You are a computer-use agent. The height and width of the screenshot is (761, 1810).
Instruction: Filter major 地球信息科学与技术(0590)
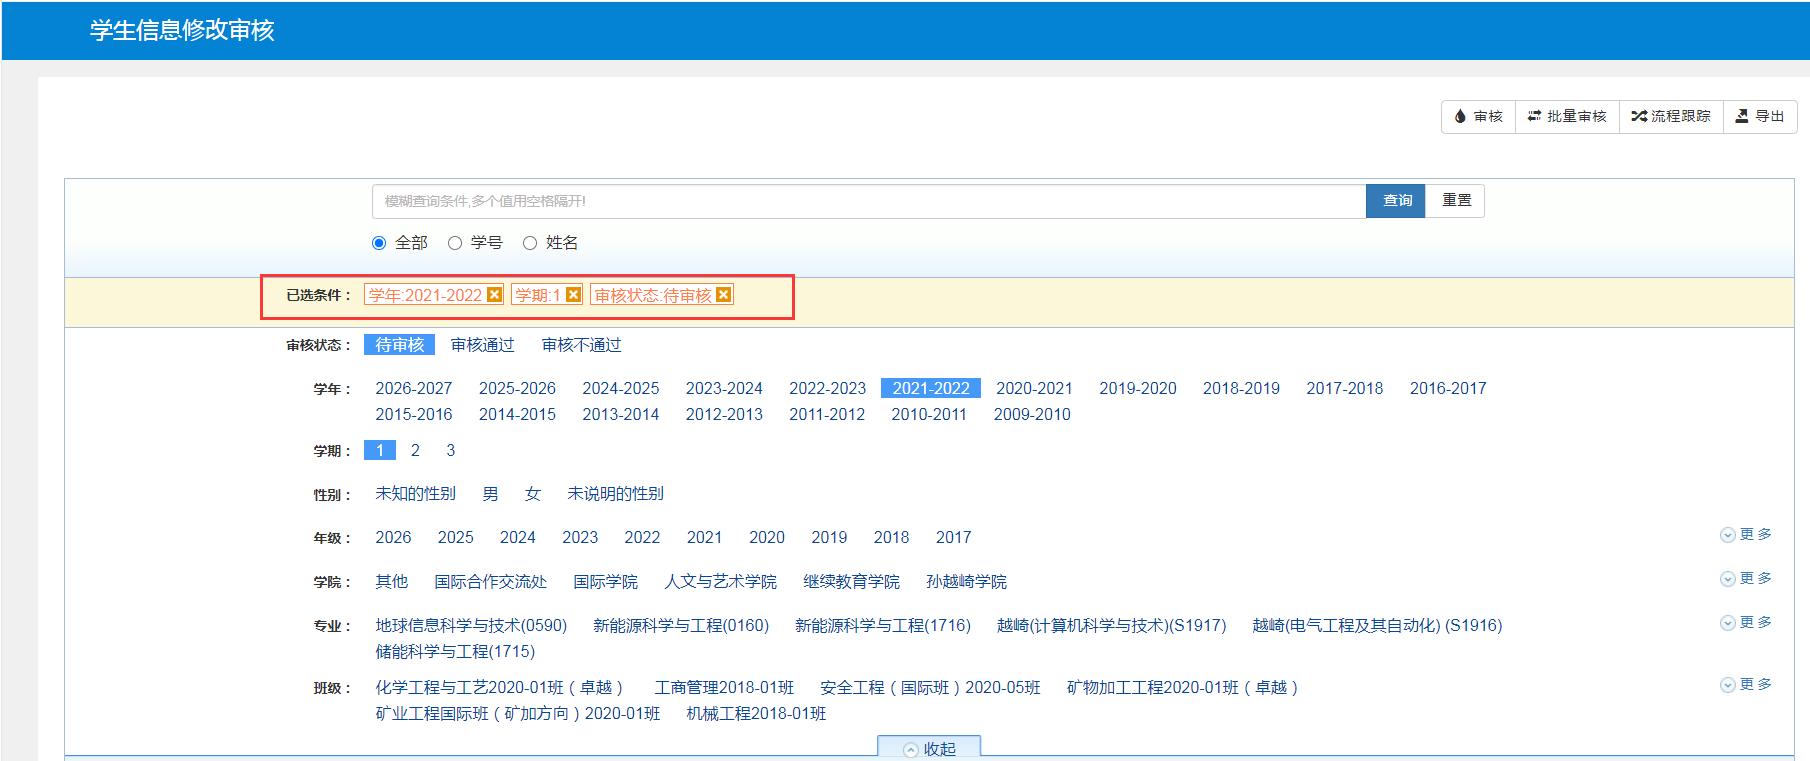pyautogui.click(x=471, y=626)
